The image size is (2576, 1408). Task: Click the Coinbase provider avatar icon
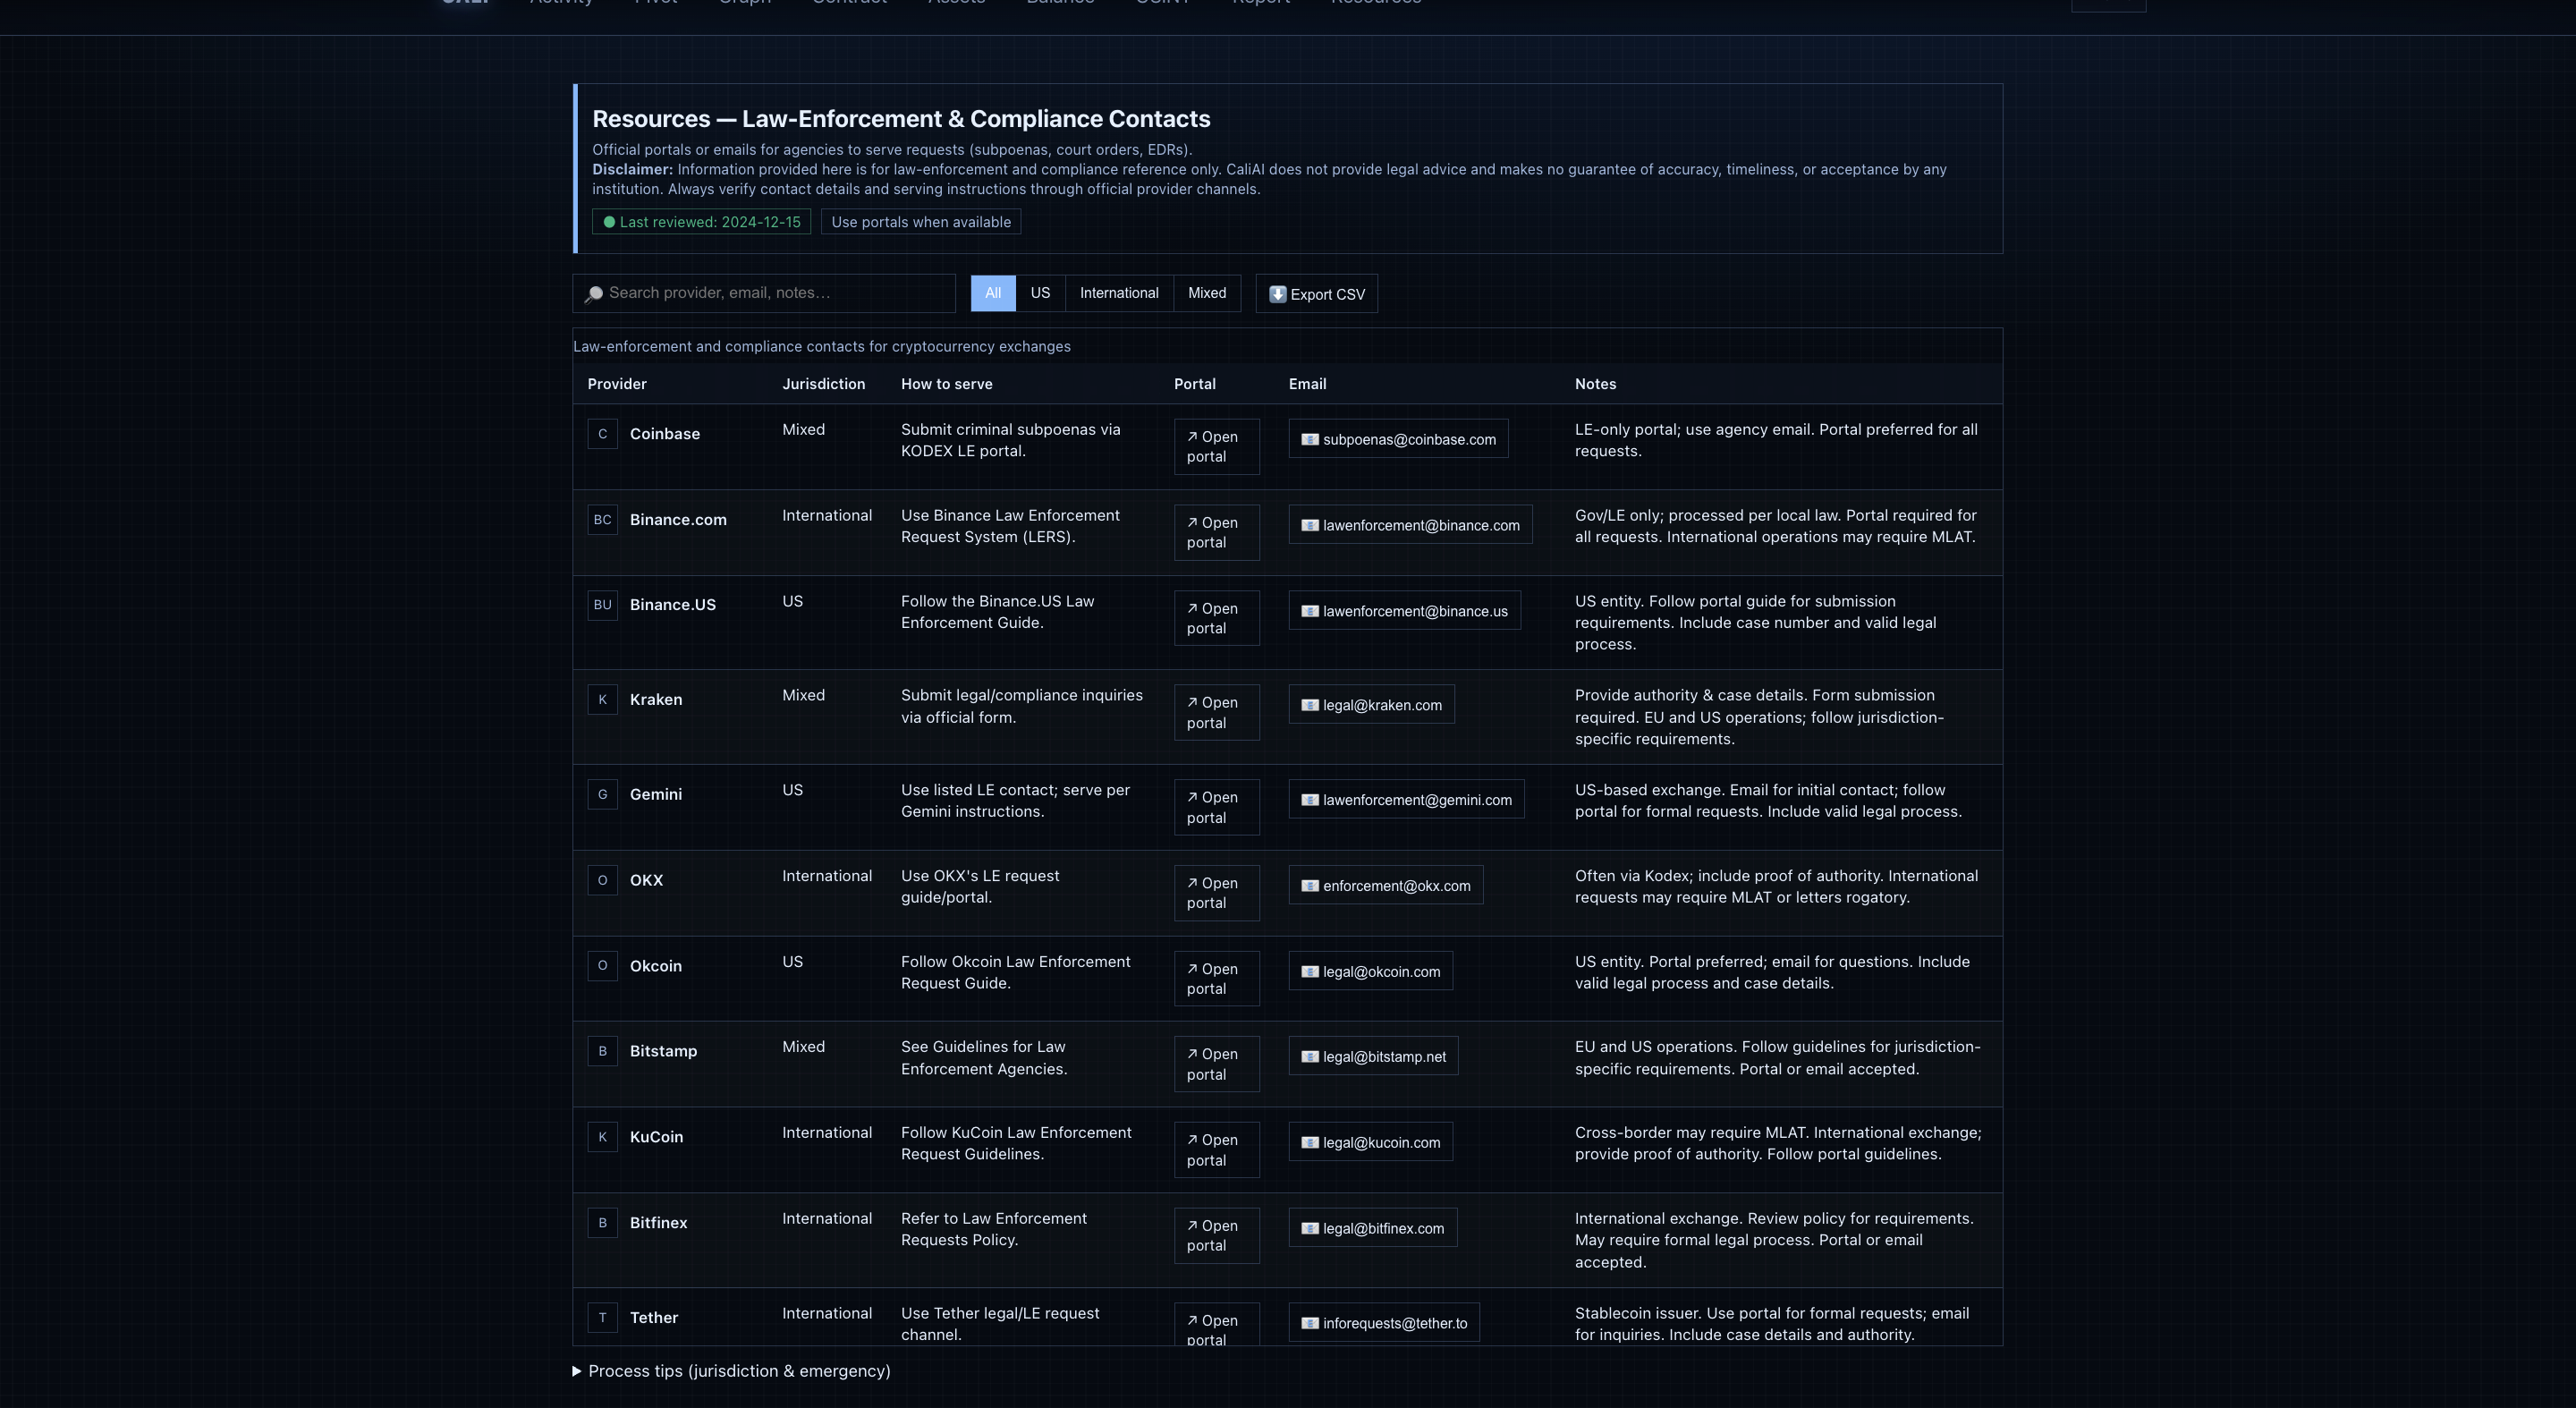[602, 434]
